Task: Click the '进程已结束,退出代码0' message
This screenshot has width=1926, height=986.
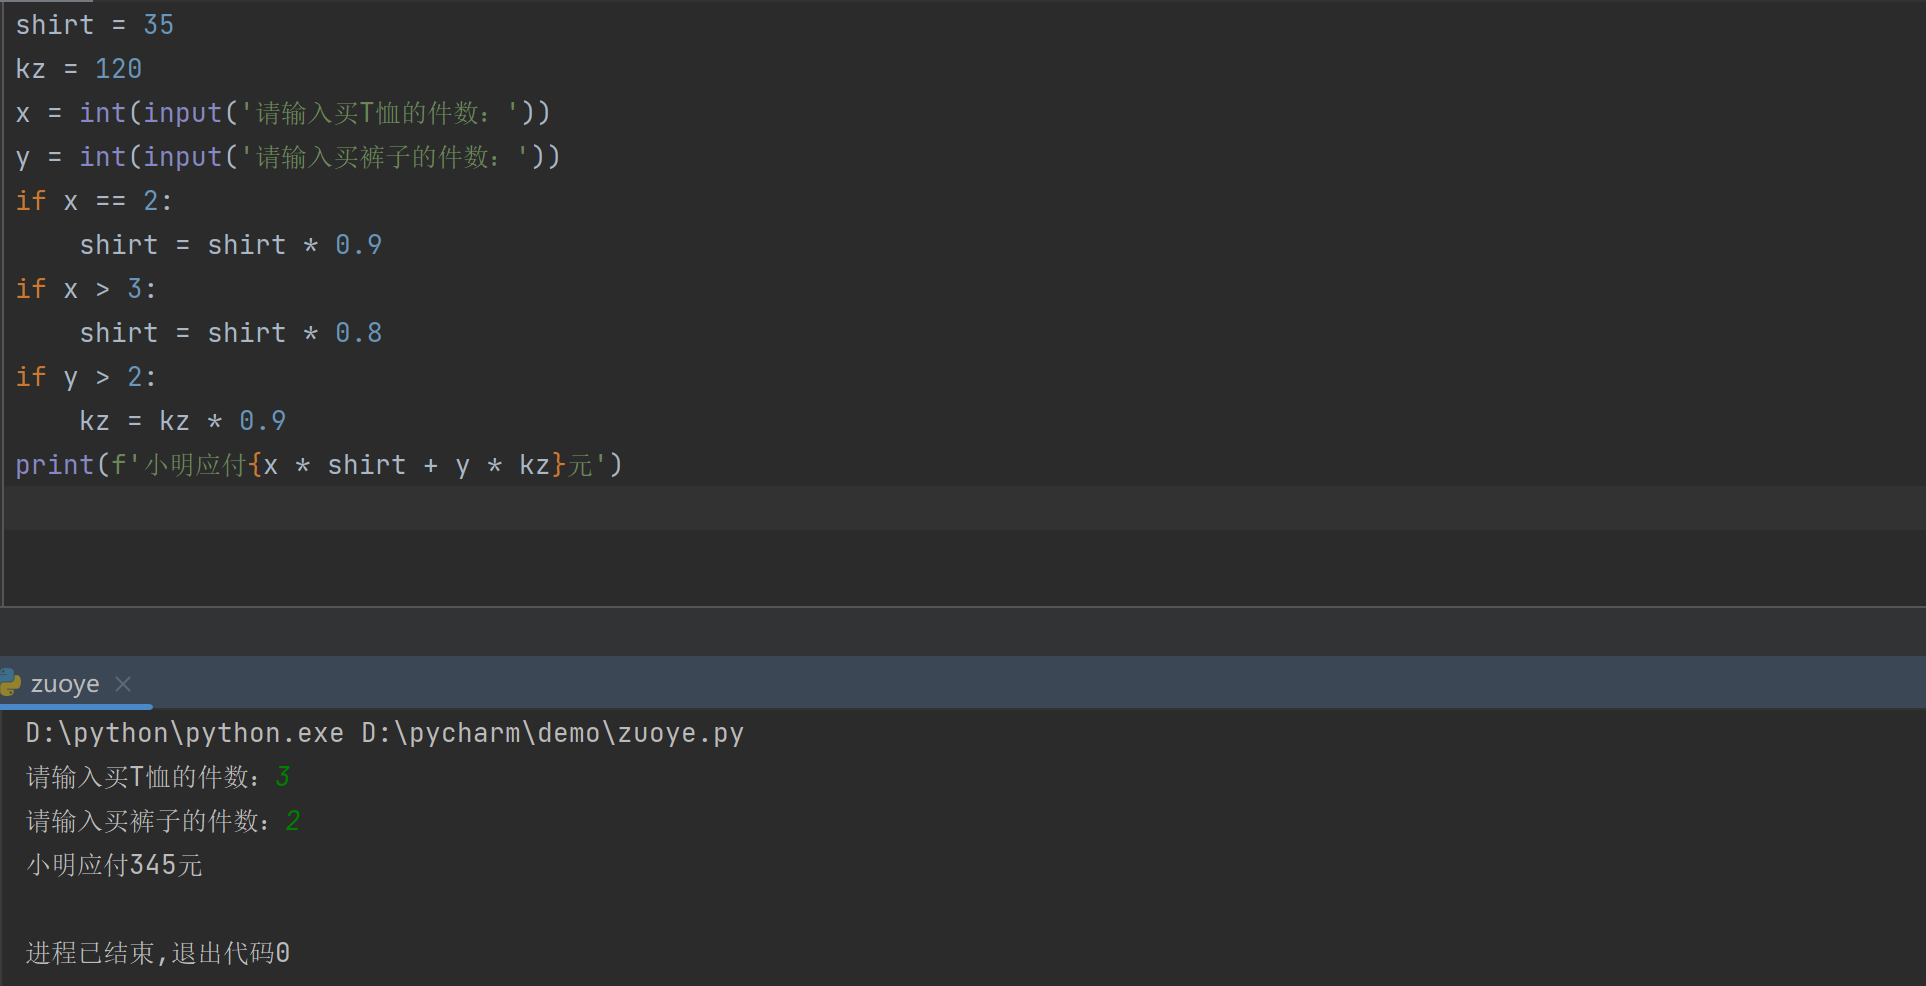Action: tap(158, 953)
